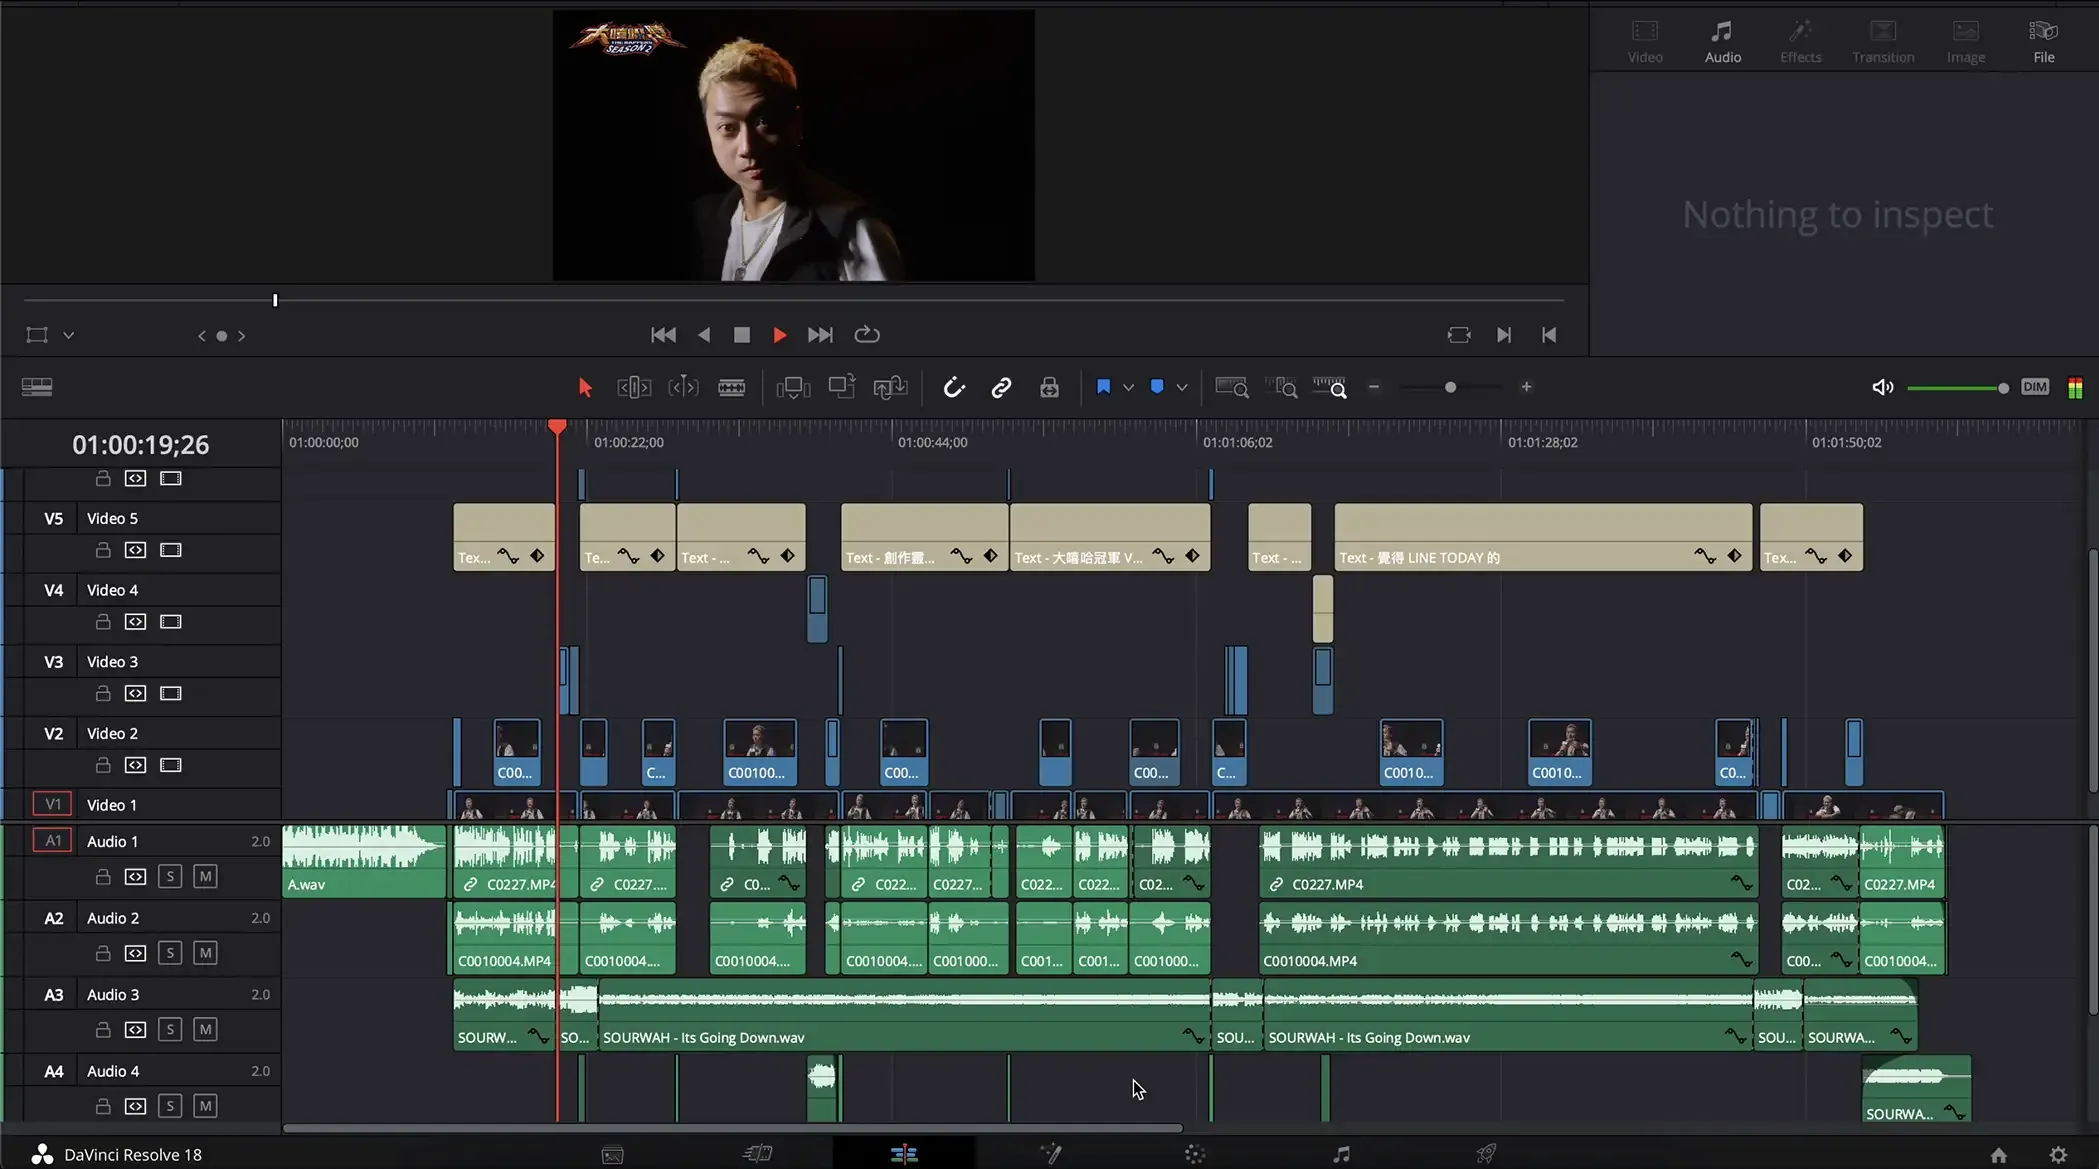This screenshot has width=2099, height=1169.
Task: Solo the Audio 3 track
Action: click(x=170, y=1030)
